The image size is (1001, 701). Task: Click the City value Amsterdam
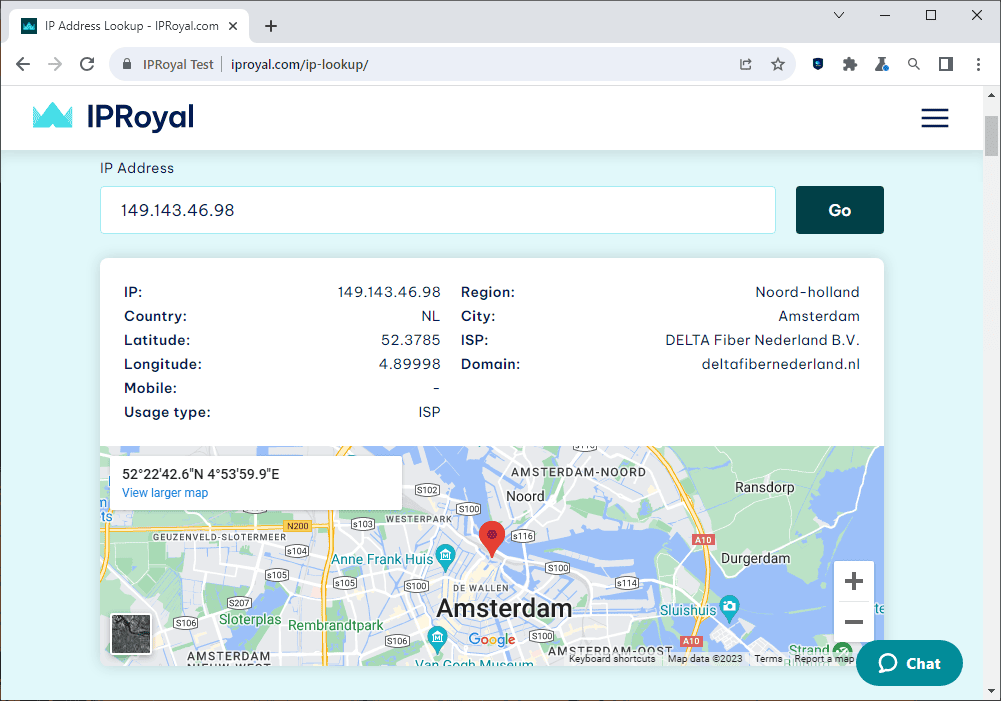pyautogui.click(x=819, y=316)
